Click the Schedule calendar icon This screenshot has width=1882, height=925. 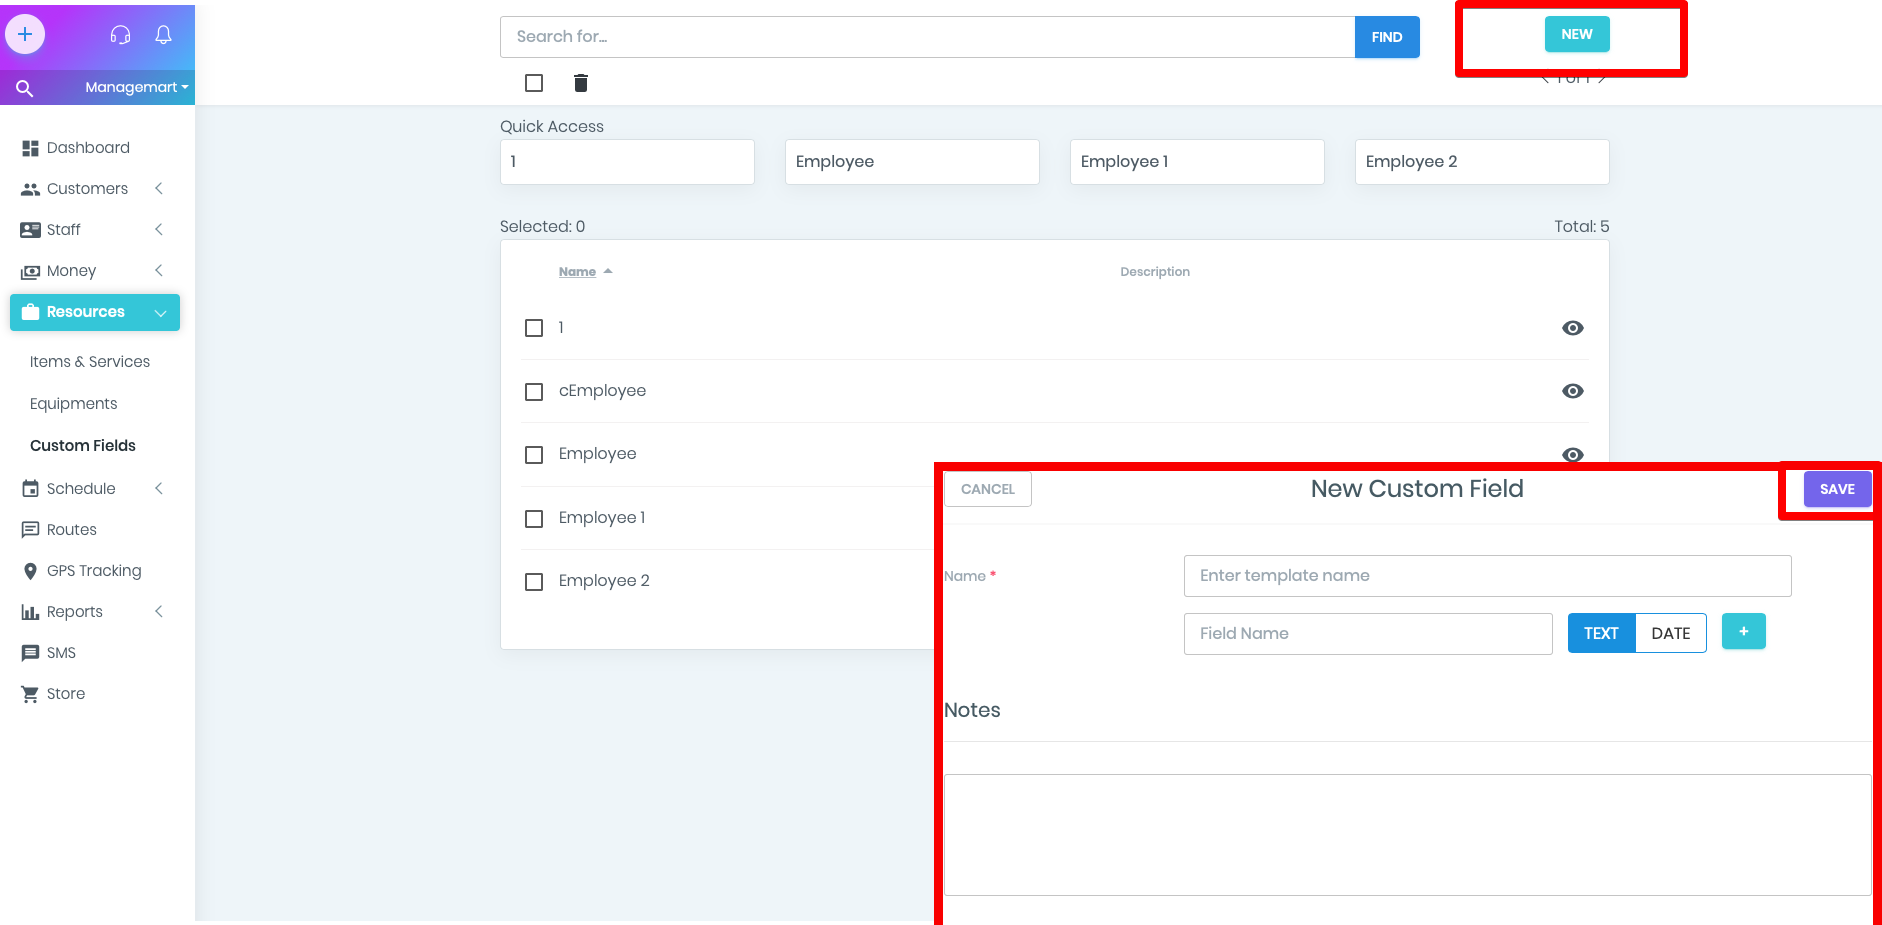(x=30, y=489)
